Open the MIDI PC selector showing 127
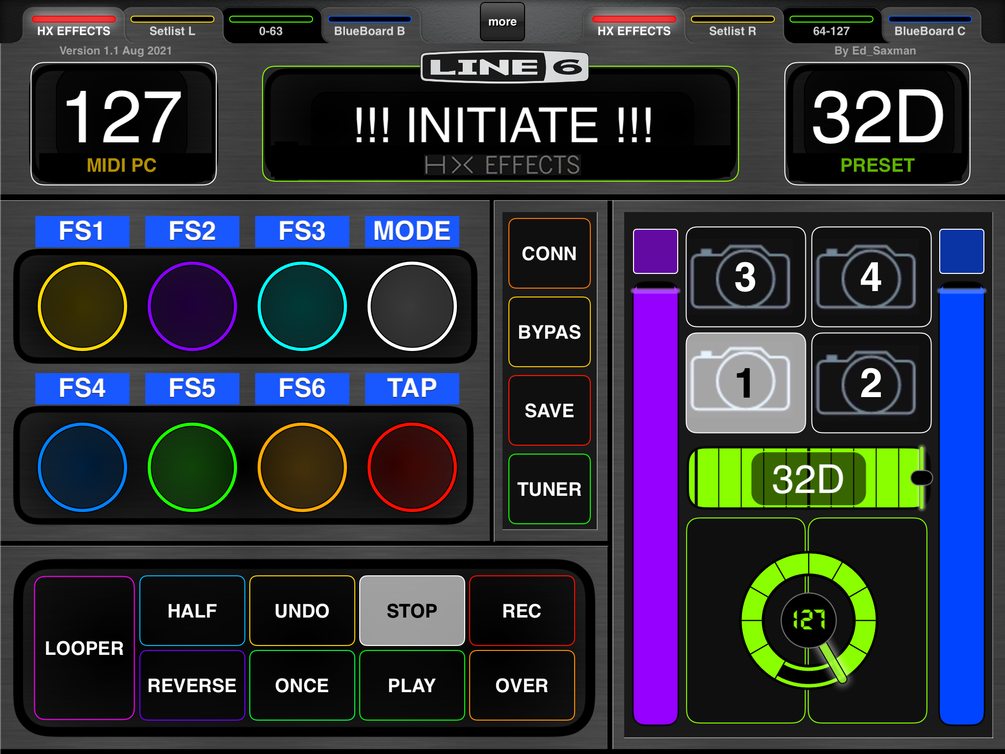The image size is (1005, 754). tap(123, 121)
